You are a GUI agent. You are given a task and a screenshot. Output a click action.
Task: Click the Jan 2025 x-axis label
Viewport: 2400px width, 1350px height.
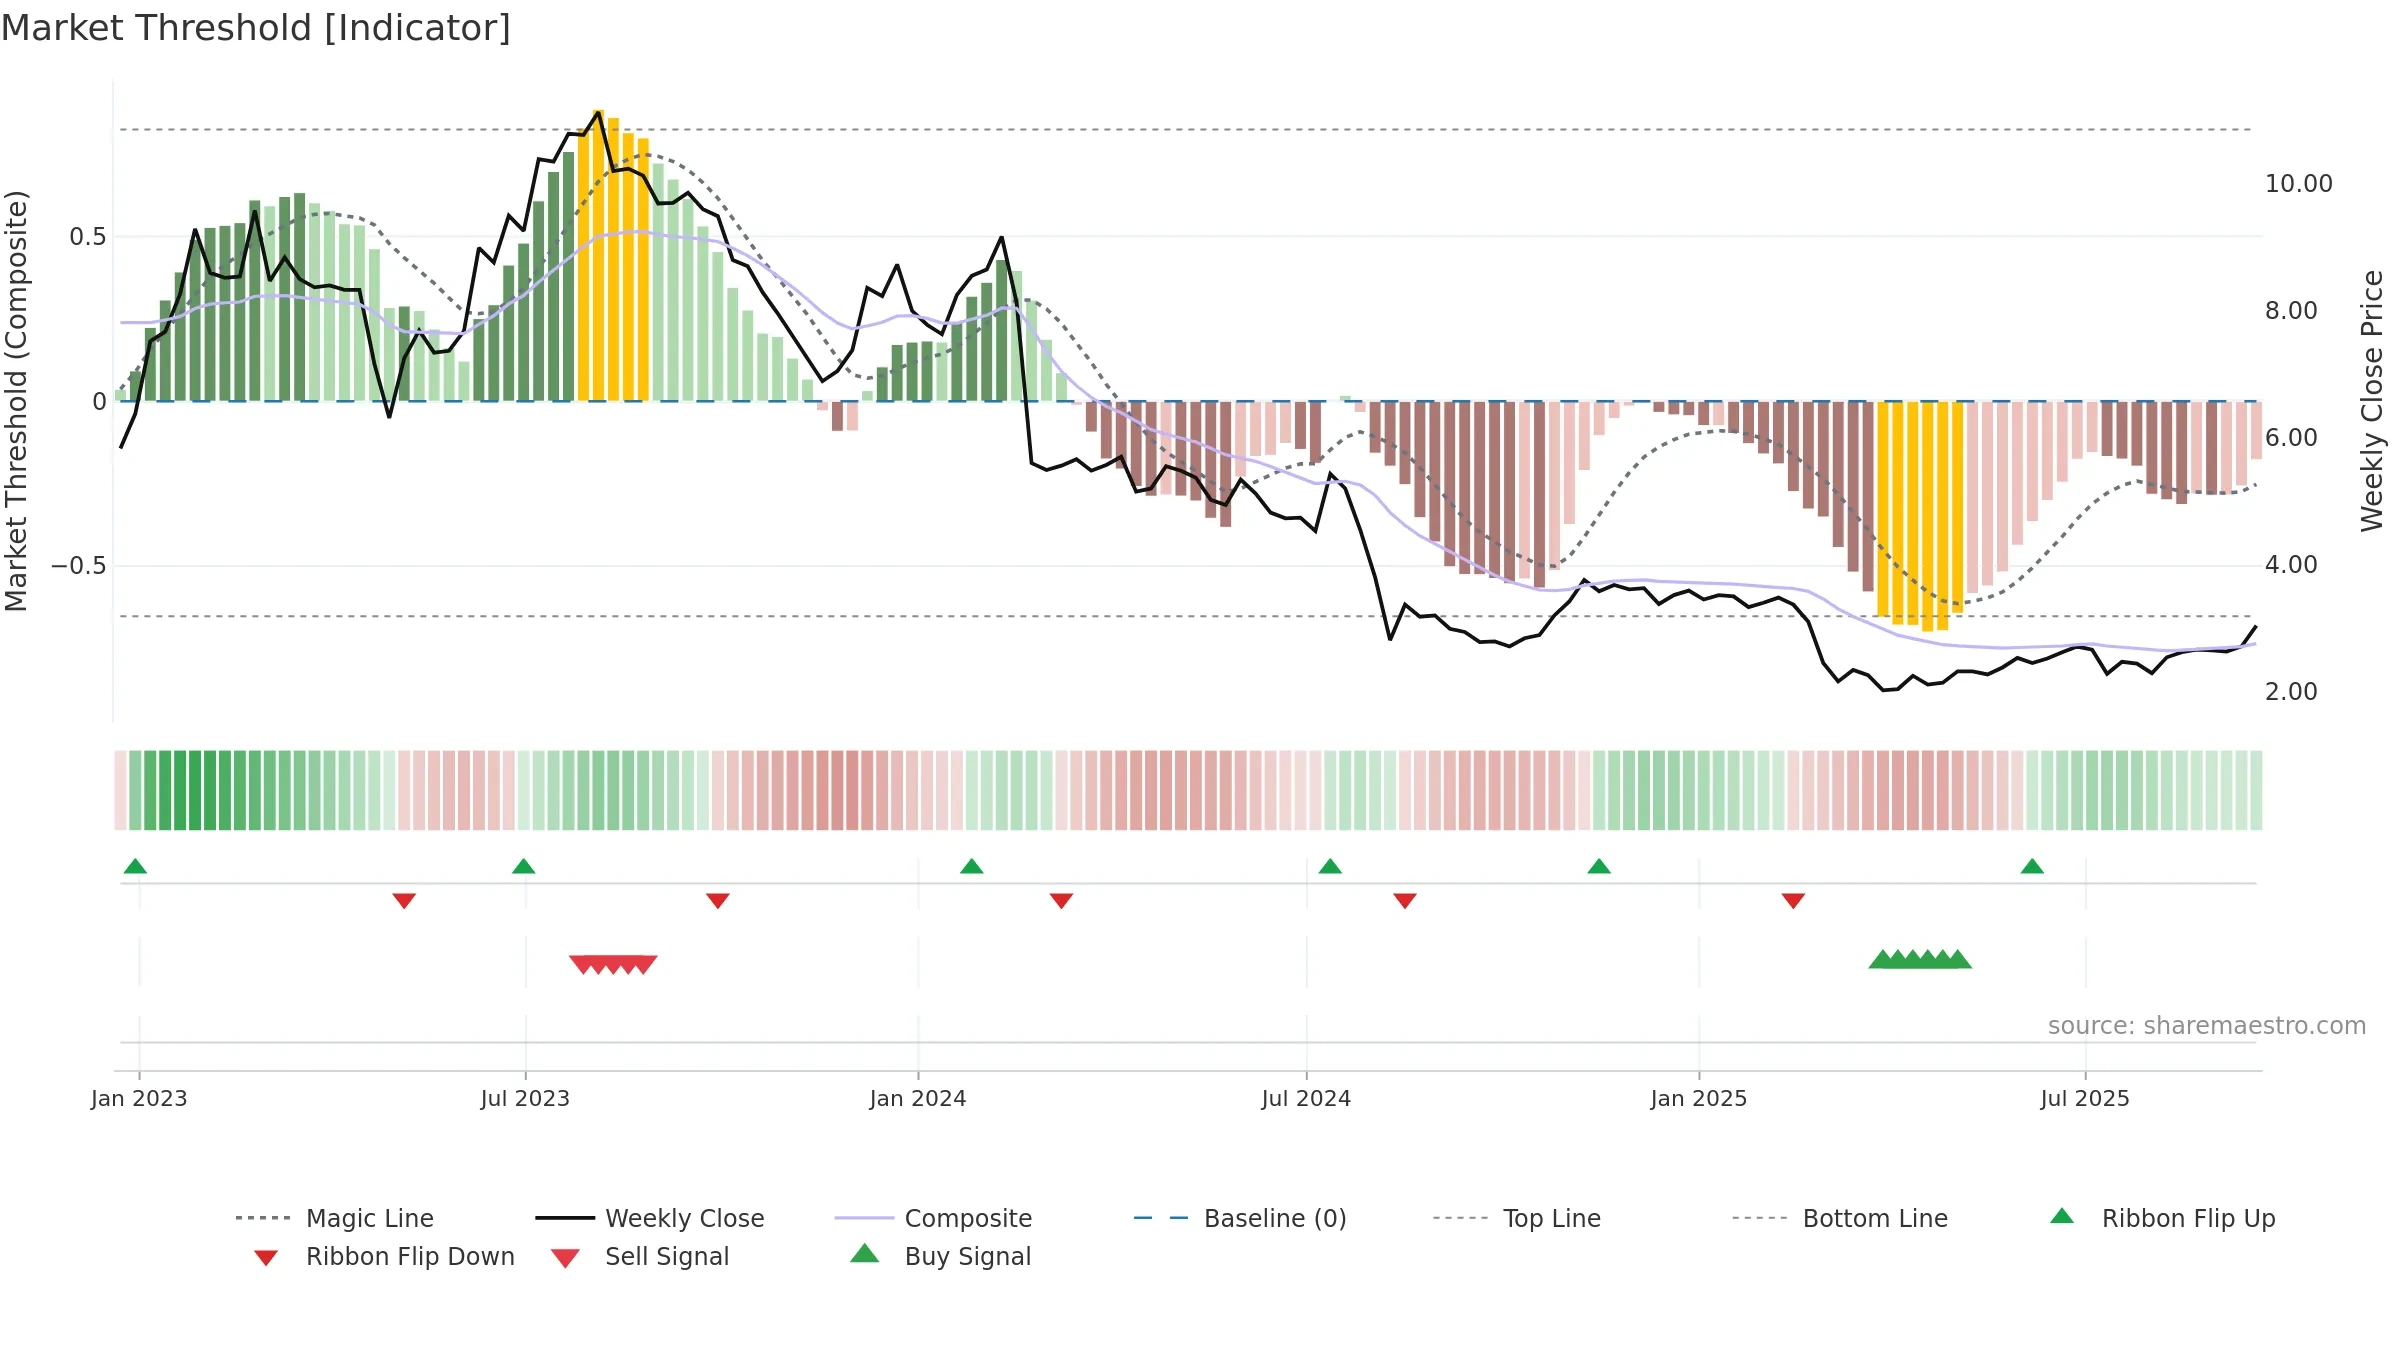[1699, 1098]
